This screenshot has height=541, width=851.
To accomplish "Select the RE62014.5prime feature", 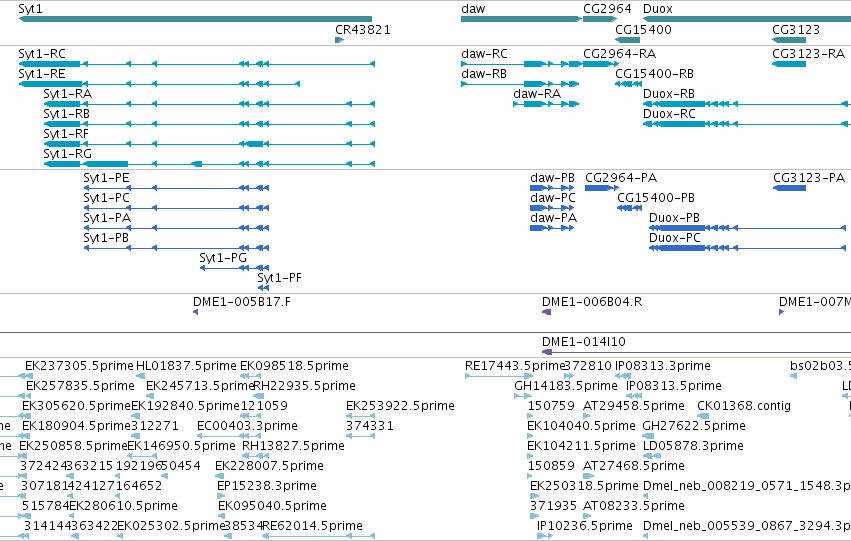I will (x=319, y=536).
